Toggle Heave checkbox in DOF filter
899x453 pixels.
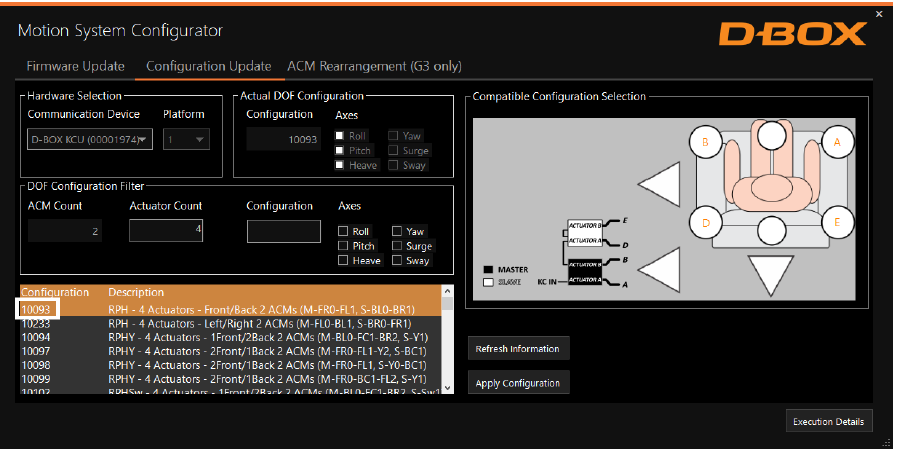click(344, 260)
